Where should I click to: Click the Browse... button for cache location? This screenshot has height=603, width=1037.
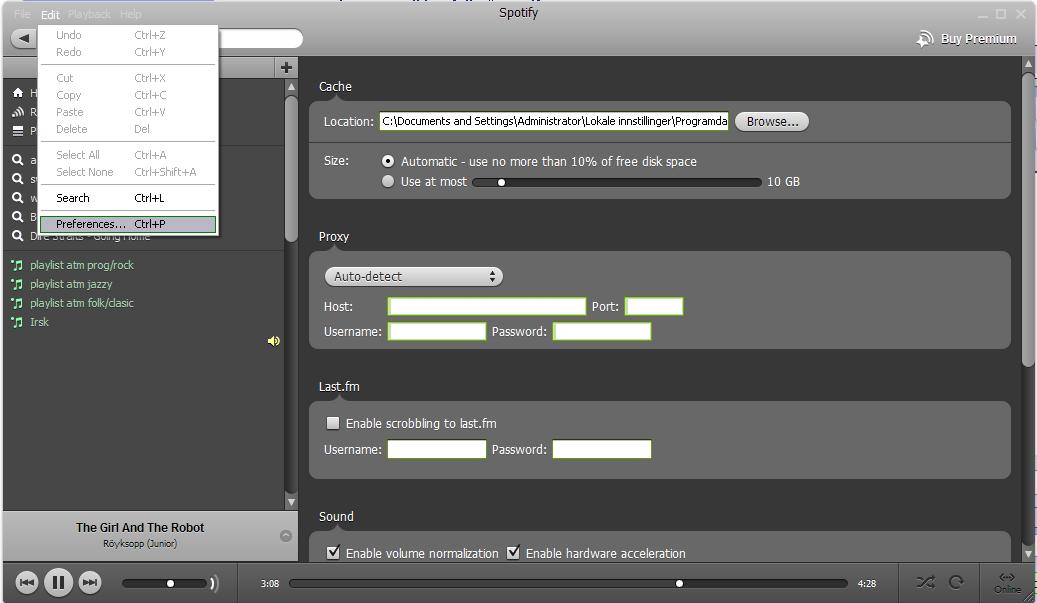pos(772,122)
